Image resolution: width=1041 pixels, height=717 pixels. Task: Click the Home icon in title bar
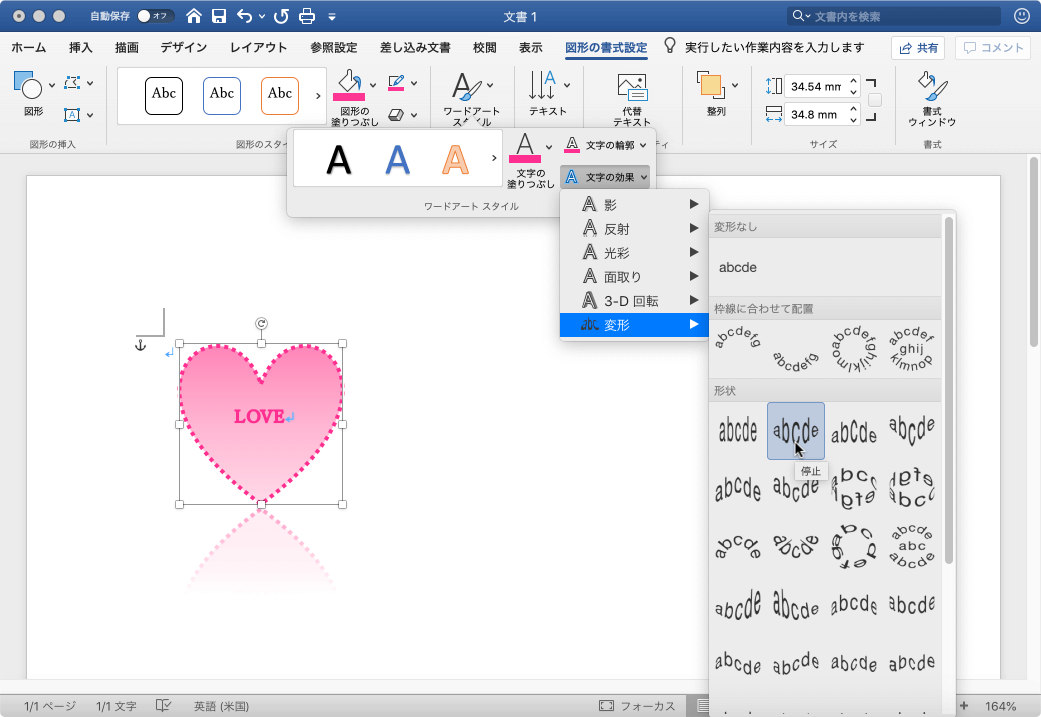coord(193,16)
